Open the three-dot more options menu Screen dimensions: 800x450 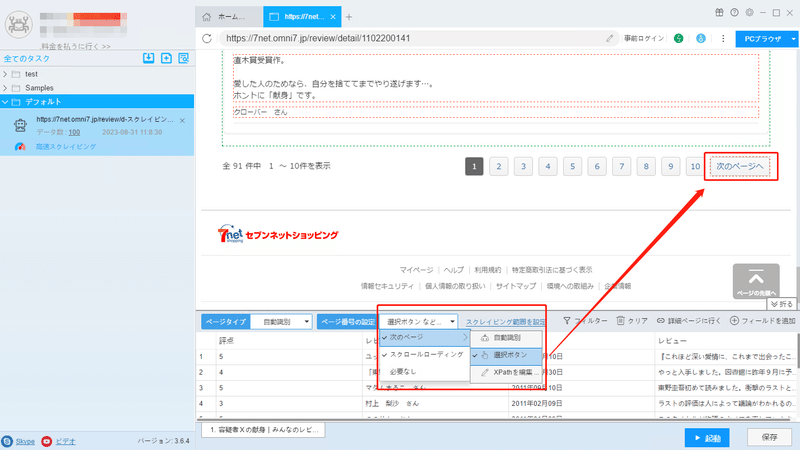point(723,38)
